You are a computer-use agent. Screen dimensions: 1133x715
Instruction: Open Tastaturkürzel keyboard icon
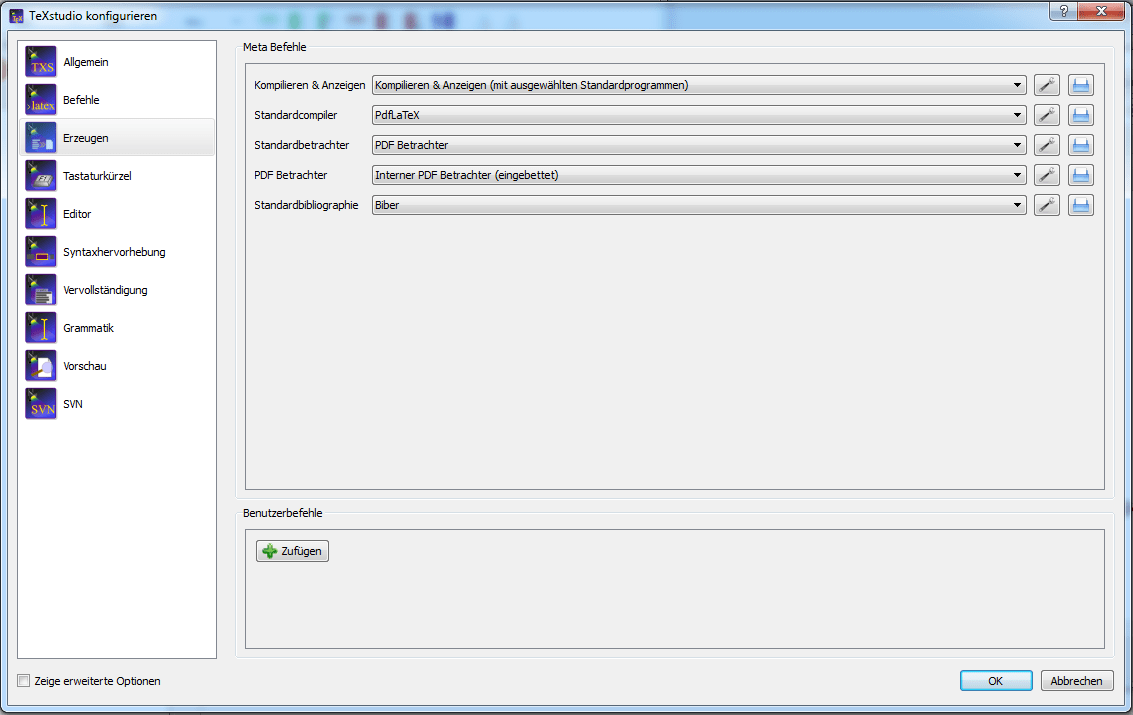coord(40,176)
